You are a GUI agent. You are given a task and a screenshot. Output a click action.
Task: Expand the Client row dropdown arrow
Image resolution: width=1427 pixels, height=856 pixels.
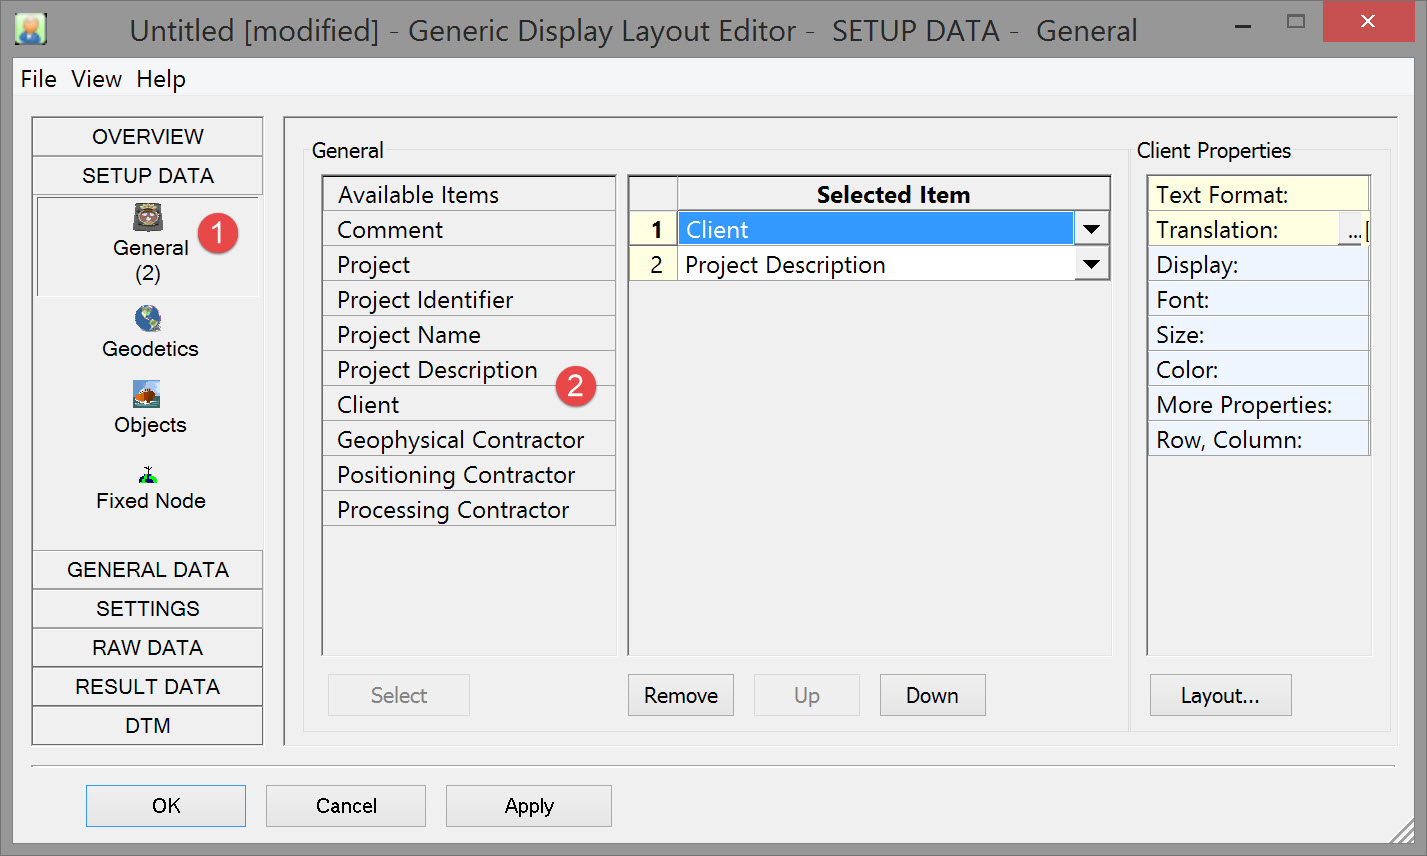tap(1091, 230)
